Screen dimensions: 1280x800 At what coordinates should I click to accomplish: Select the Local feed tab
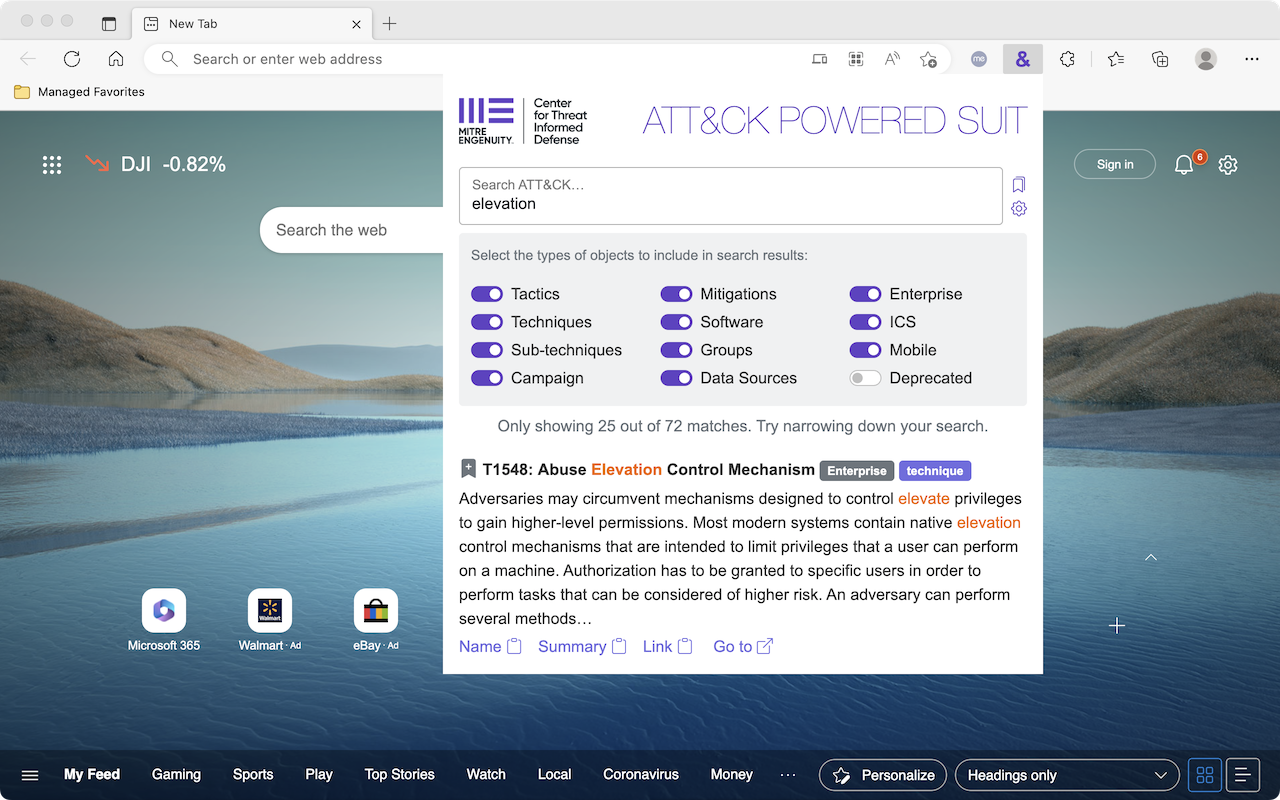coord(555,775)
